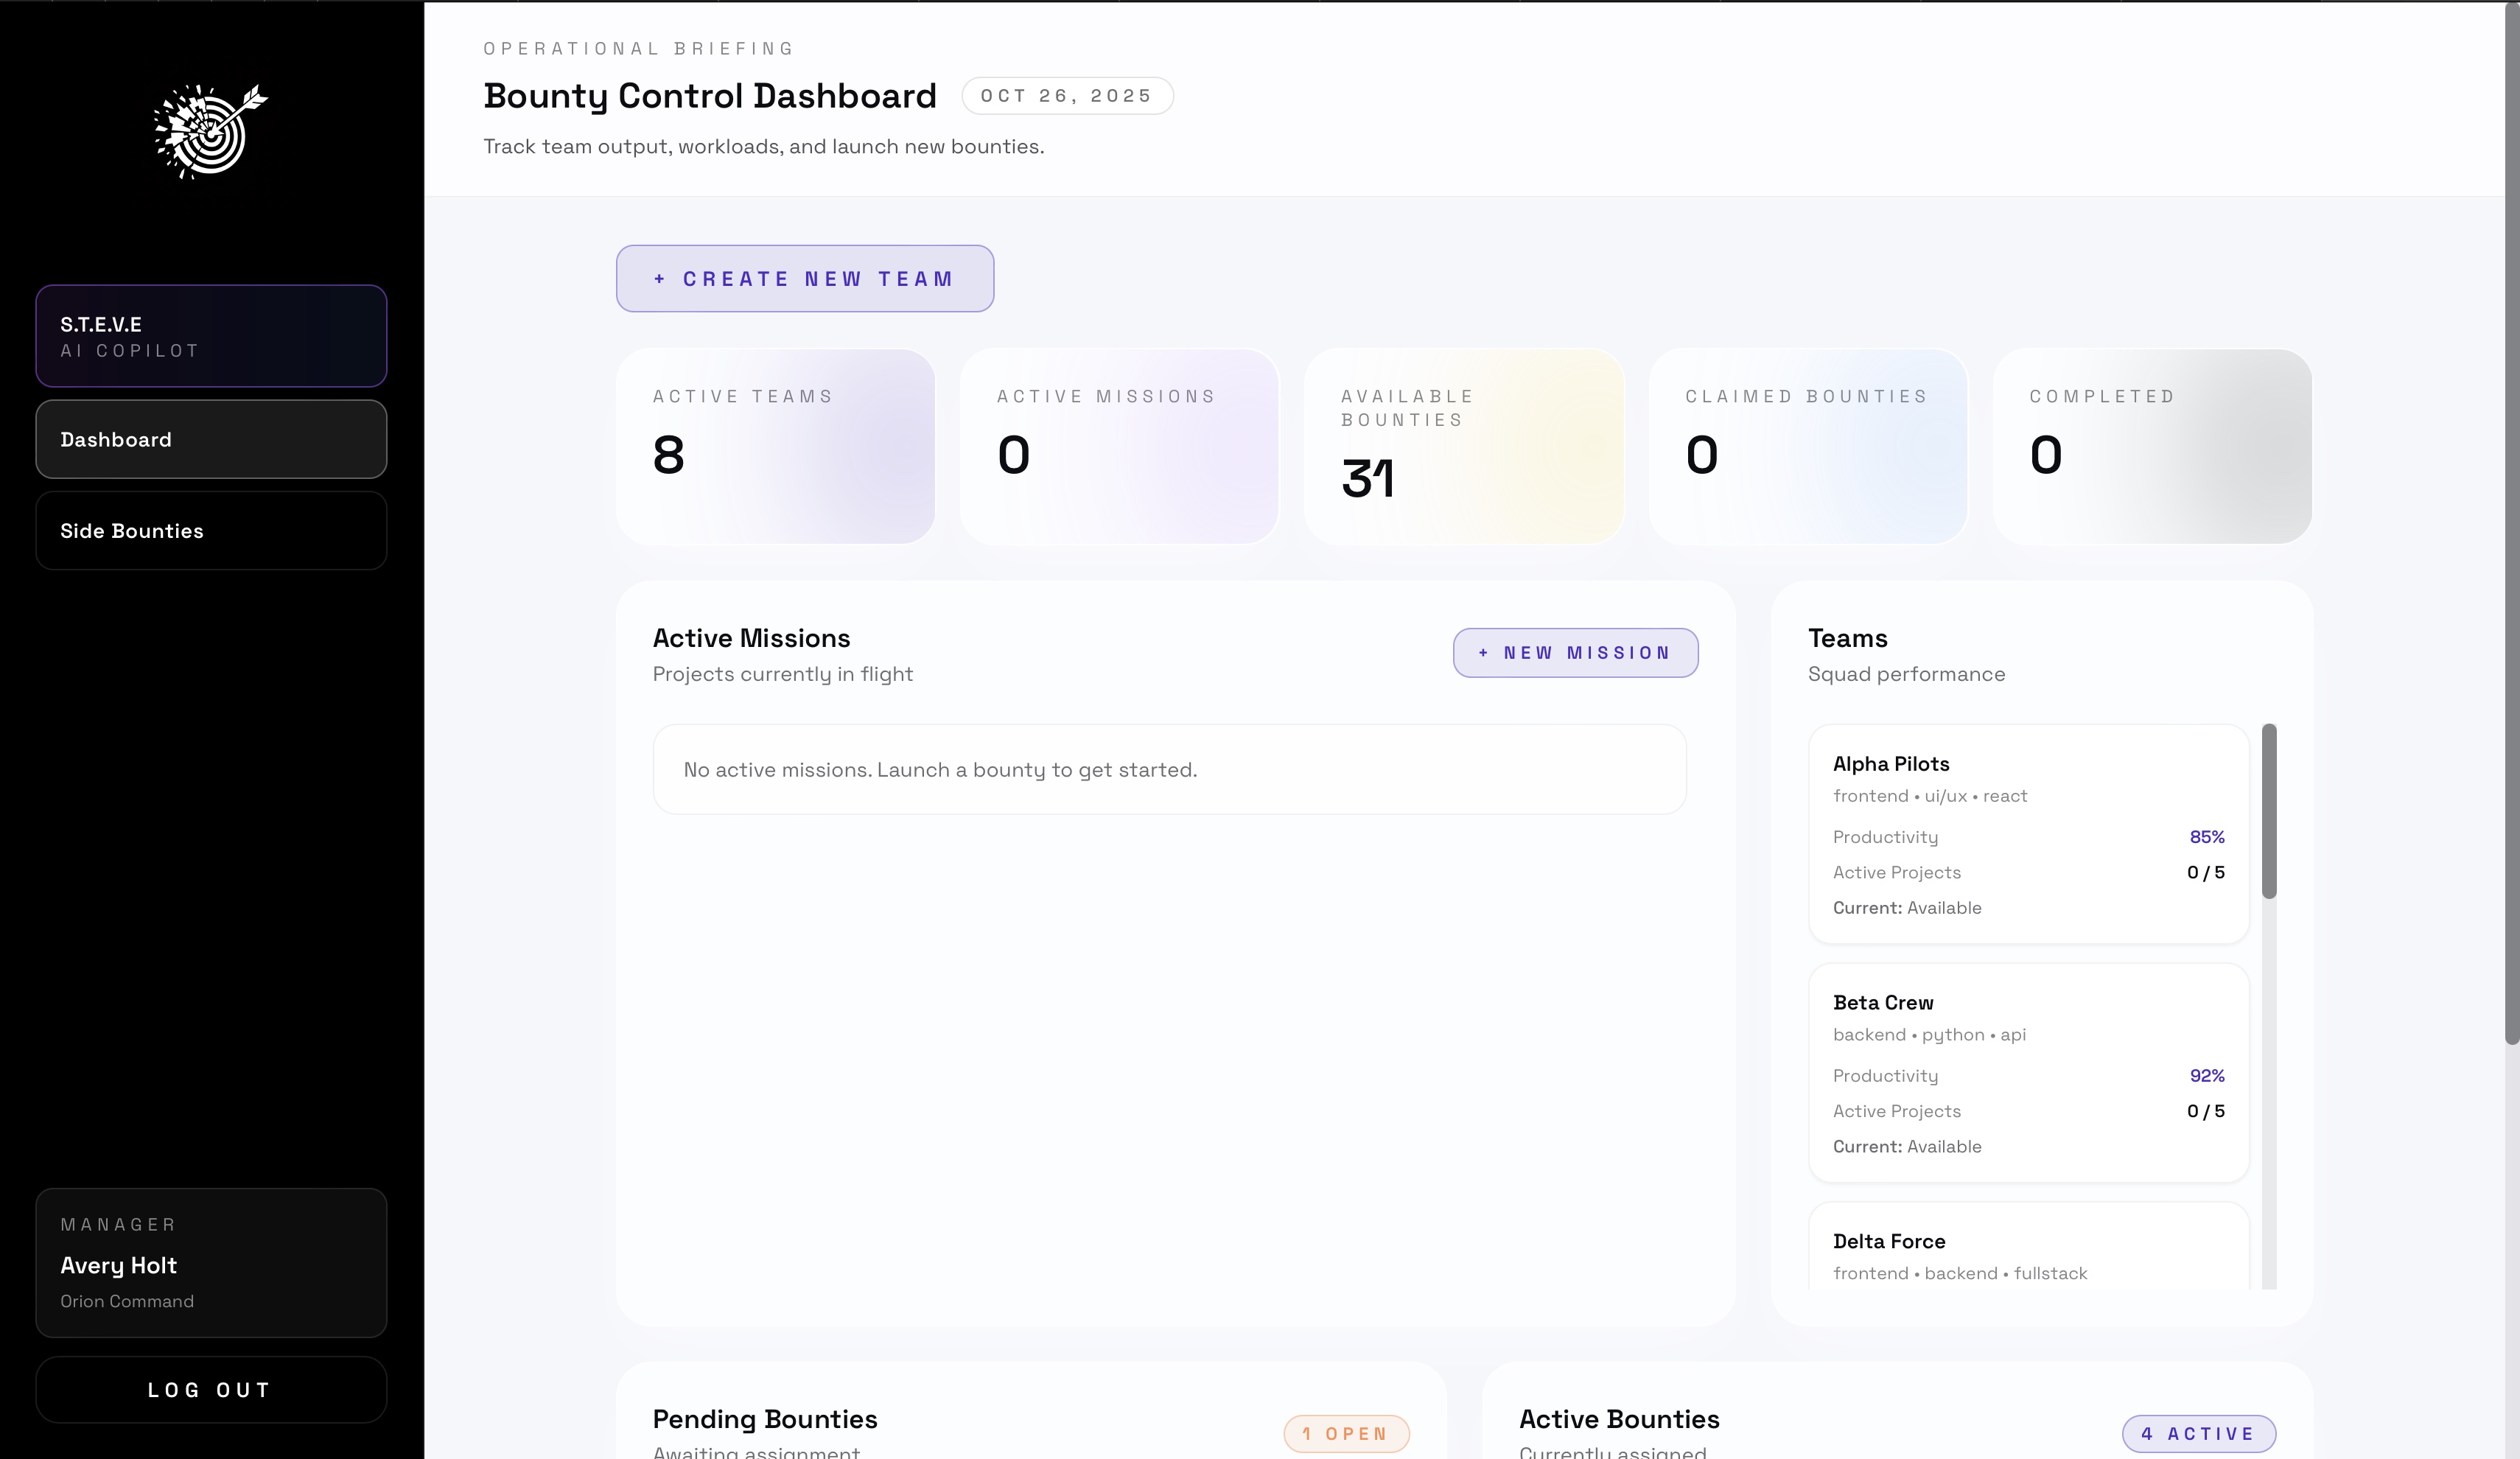Click the target-with-arrow logo icon
Screen dimensions: 2520x1459
(210, 131)
